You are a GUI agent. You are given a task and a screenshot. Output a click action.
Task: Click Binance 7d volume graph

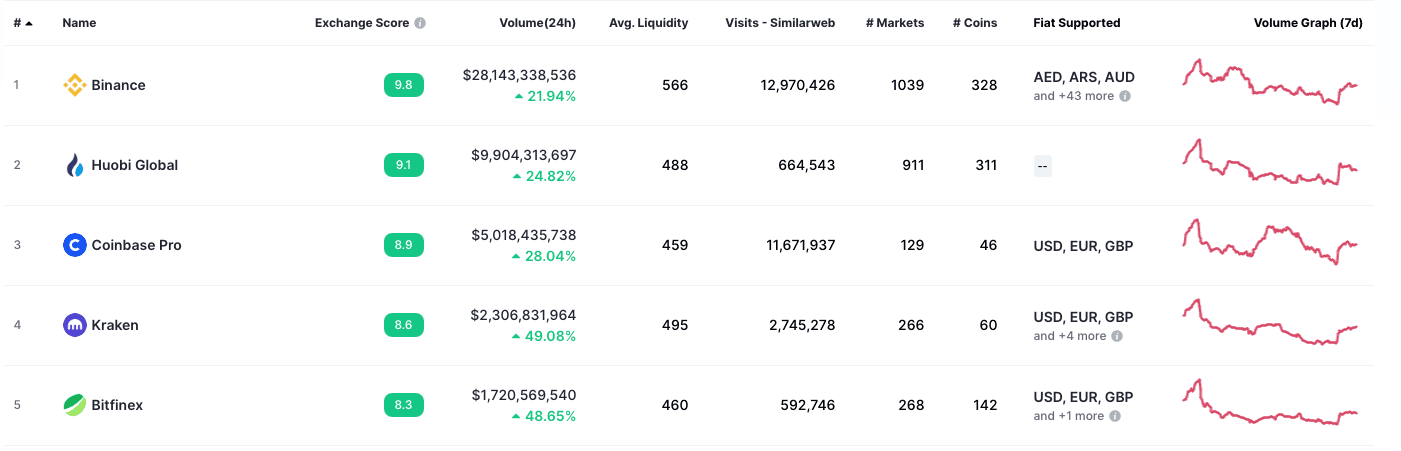(x=1270, y=83)
